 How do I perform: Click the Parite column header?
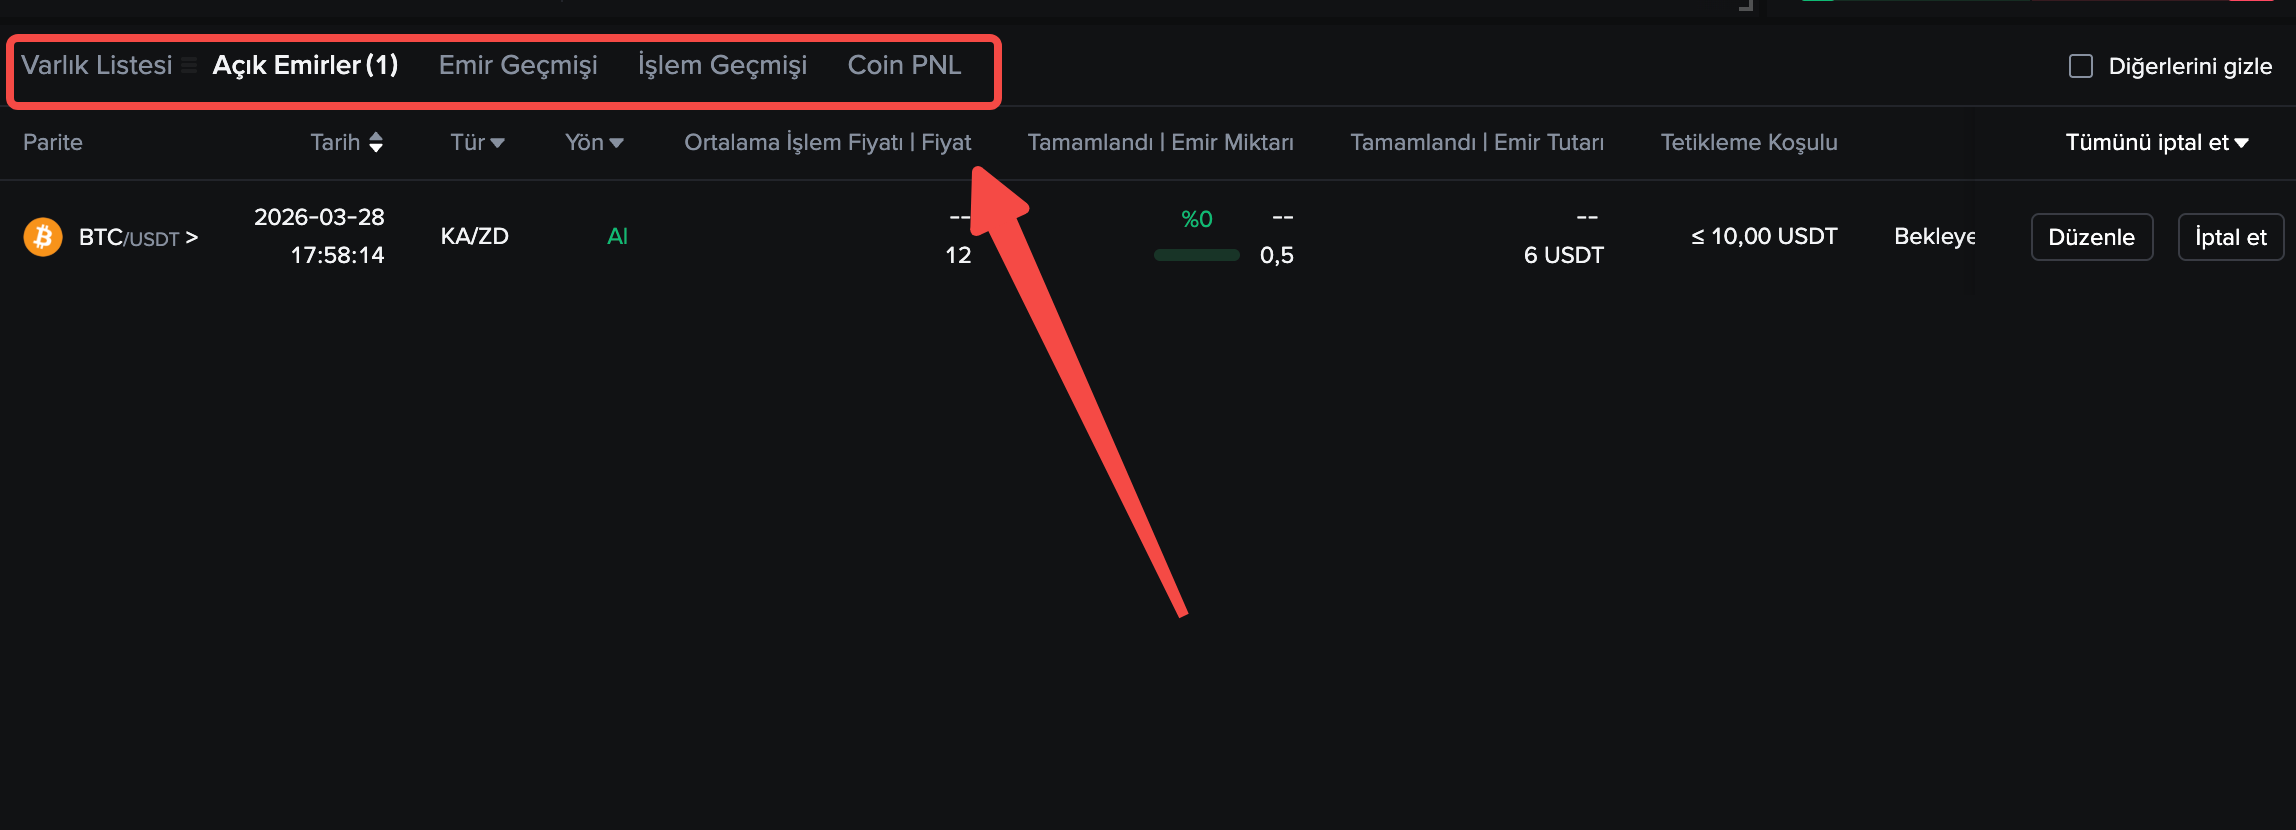[x=53, y=142]
